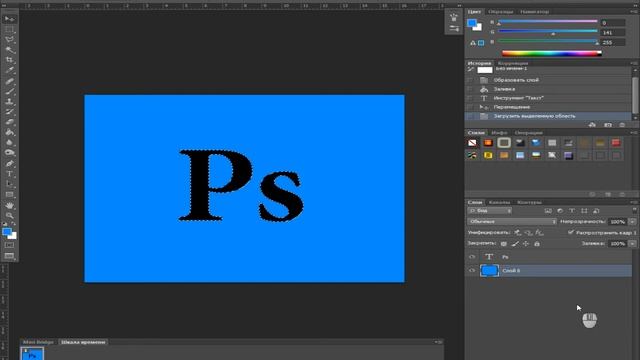Screen dimensions: 640x360
Task: Select the Rectangular Marquee tool
Action: point(9,30)
